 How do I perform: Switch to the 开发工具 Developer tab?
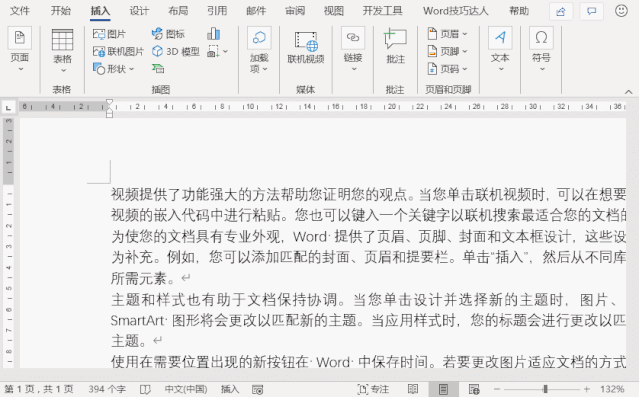(383, 11)
